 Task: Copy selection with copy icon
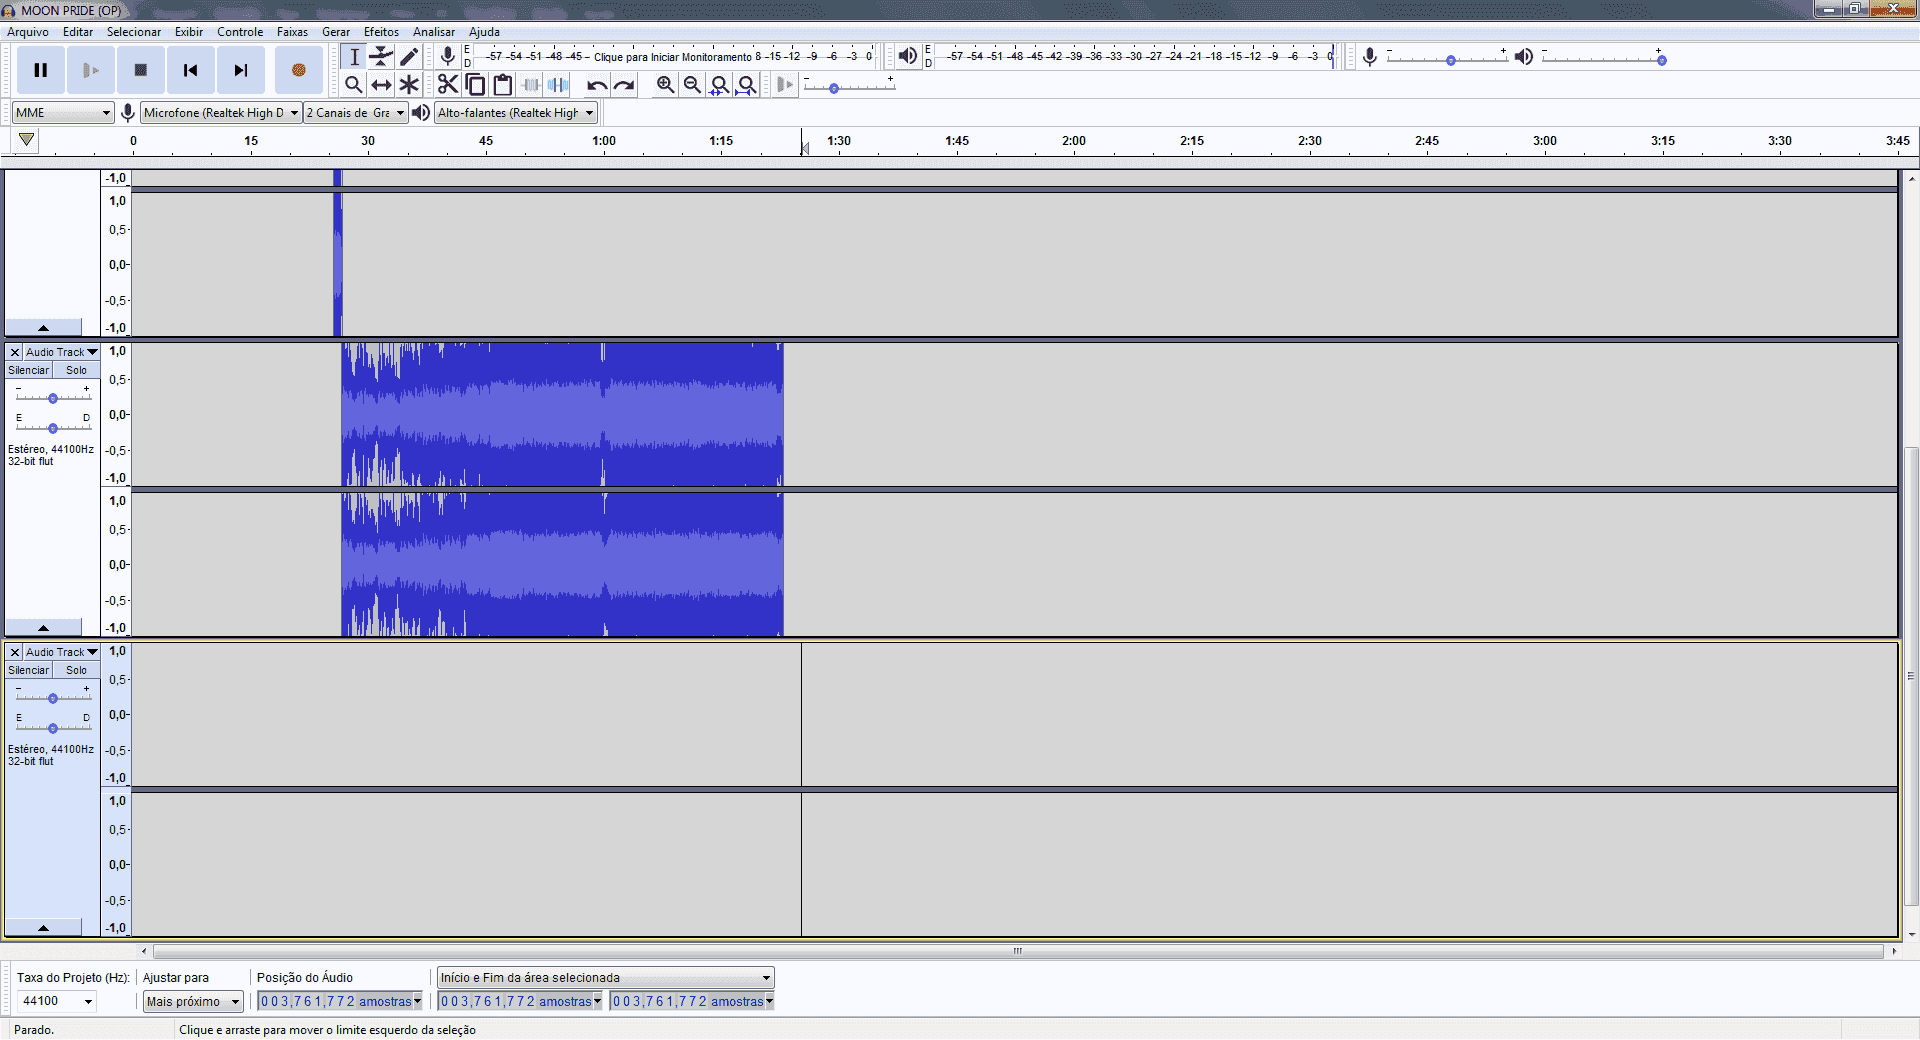476,85
